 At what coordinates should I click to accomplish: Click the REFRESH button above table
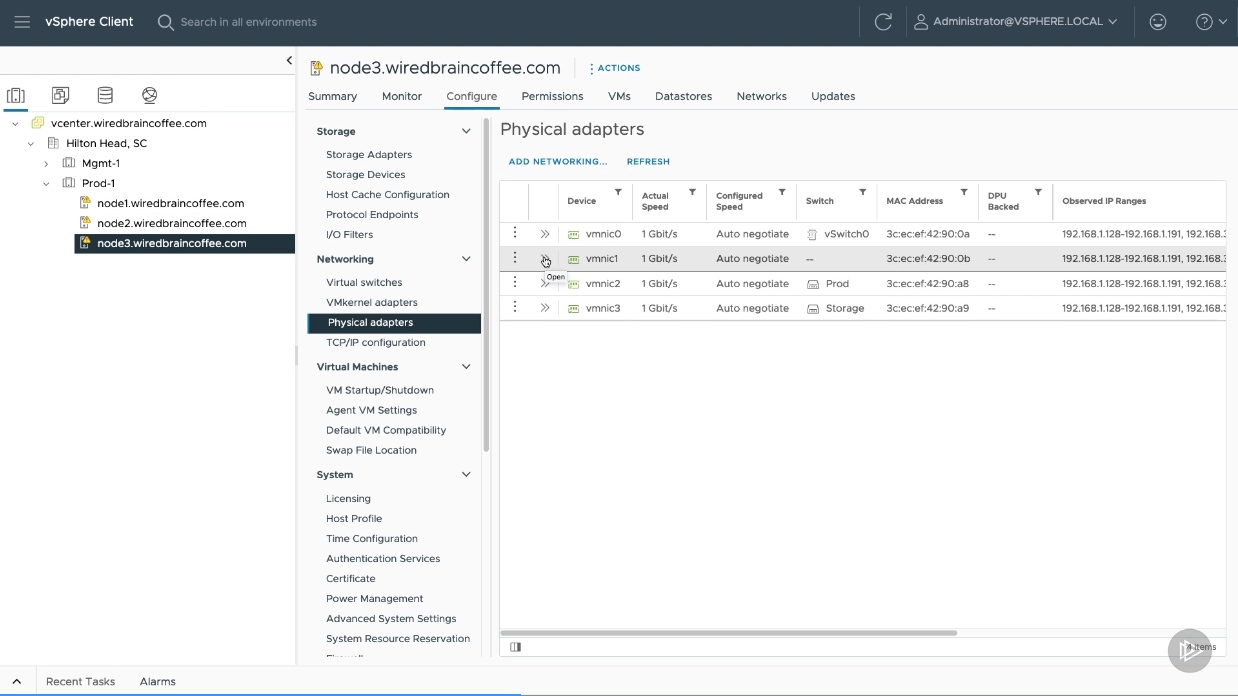pos(648,161)
